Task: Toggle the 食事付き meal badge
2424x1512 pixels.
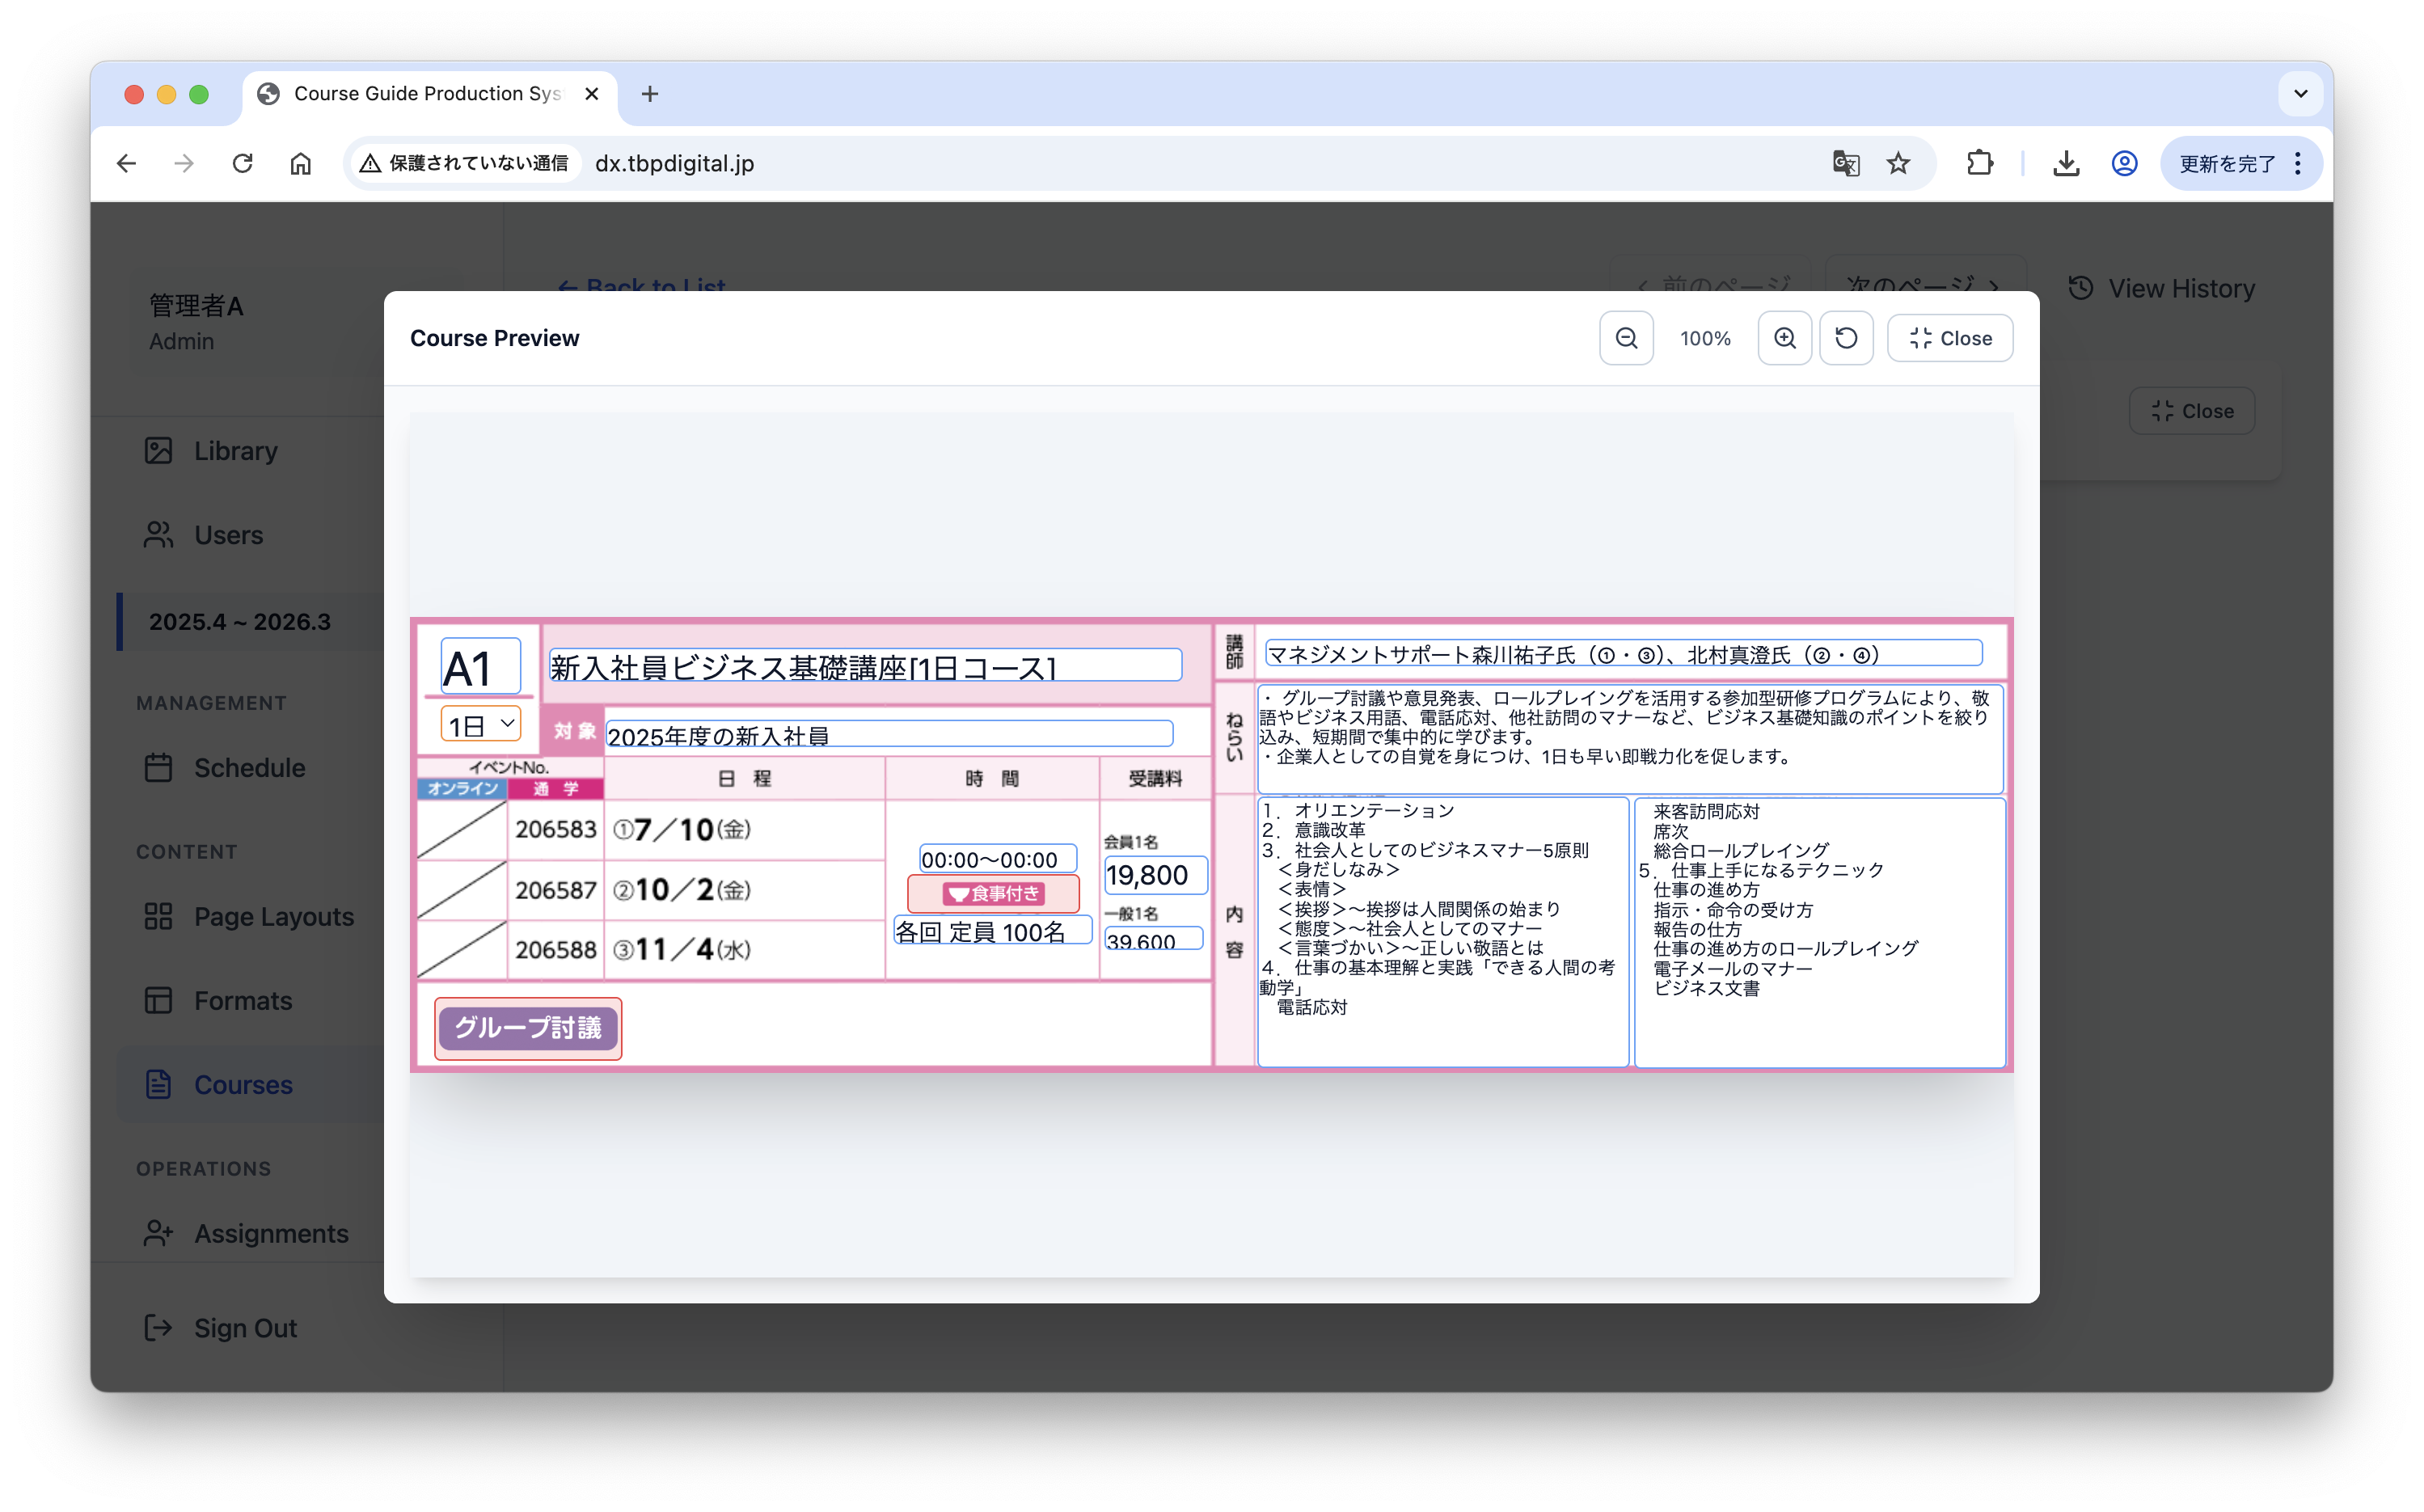Action: pos(993,893)
